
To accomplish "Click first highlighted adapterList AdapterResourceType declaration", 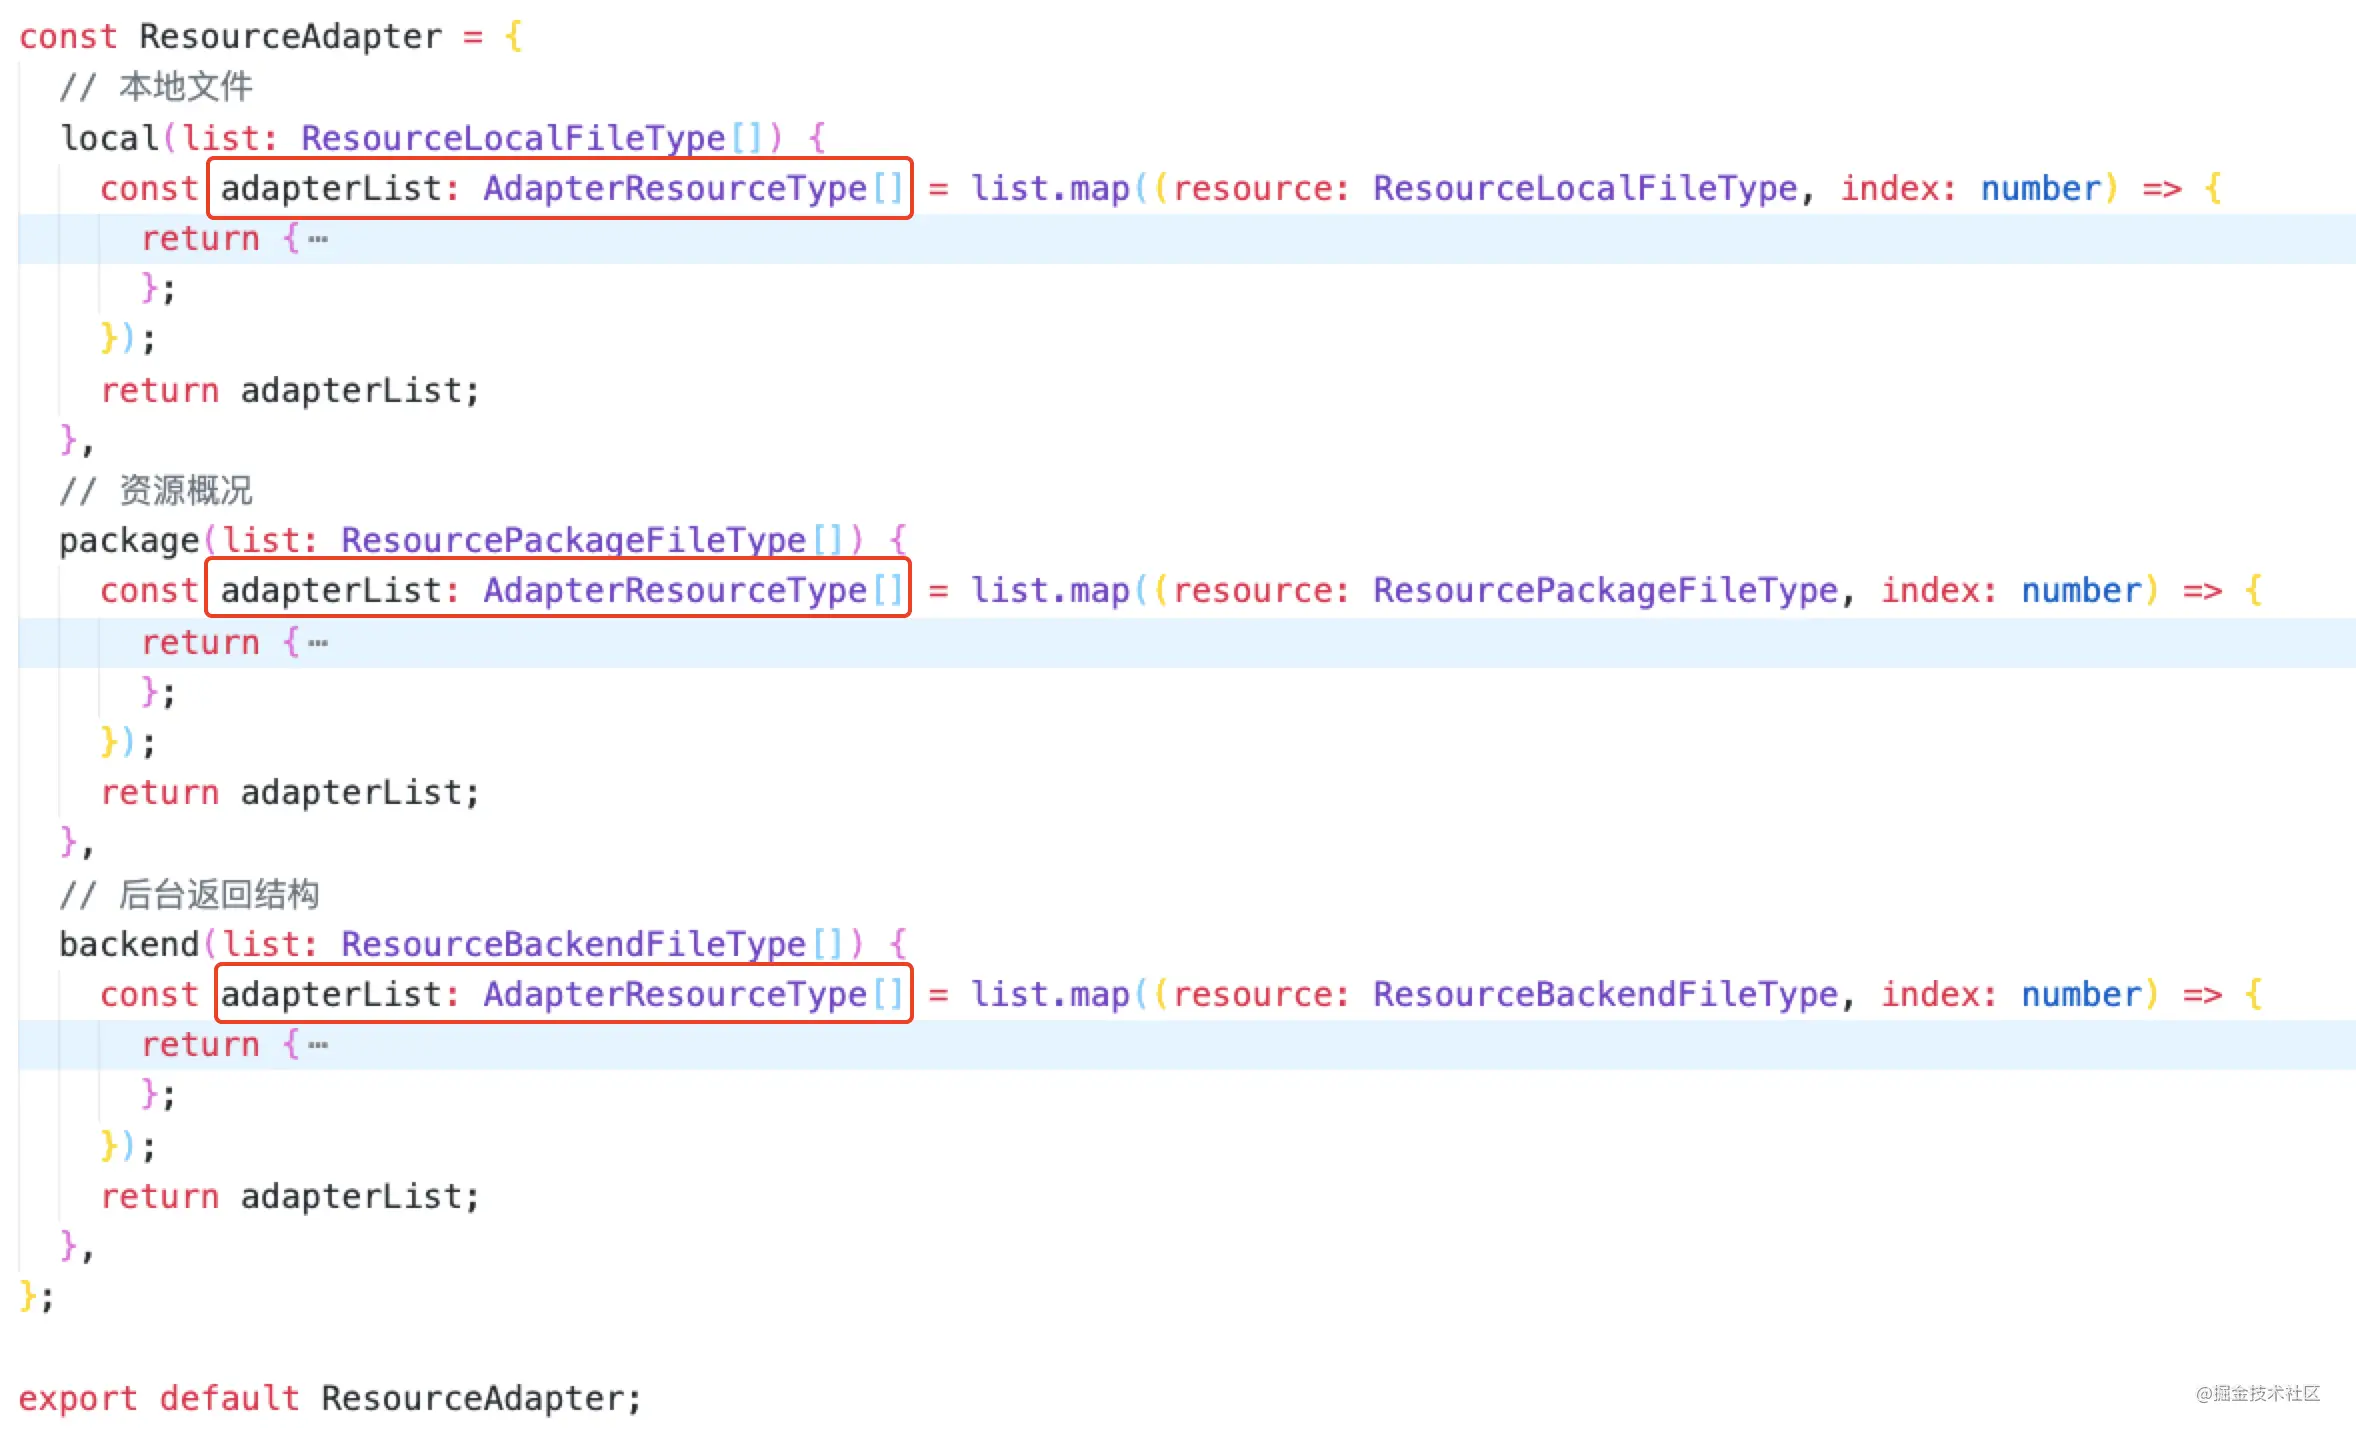I will [560, 188].
